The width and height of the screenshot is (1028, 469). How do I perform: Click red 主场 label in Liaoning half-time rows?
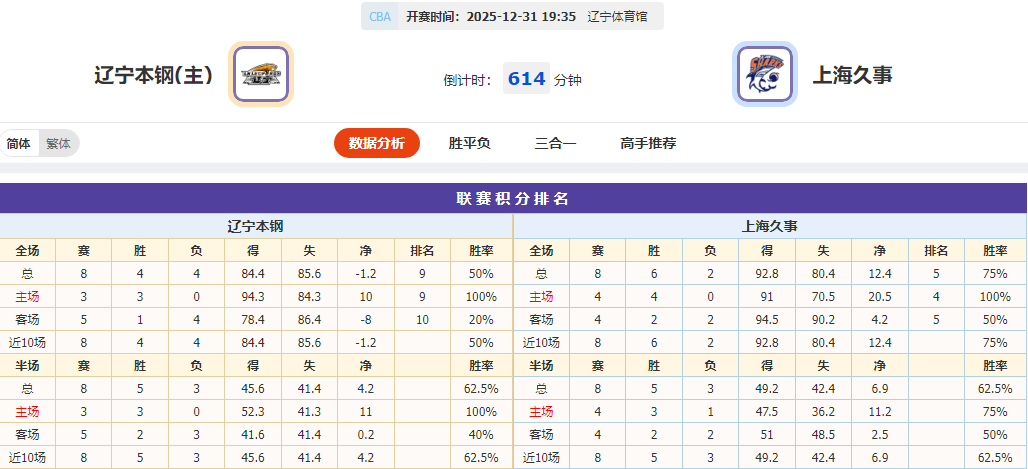[27, 411]
